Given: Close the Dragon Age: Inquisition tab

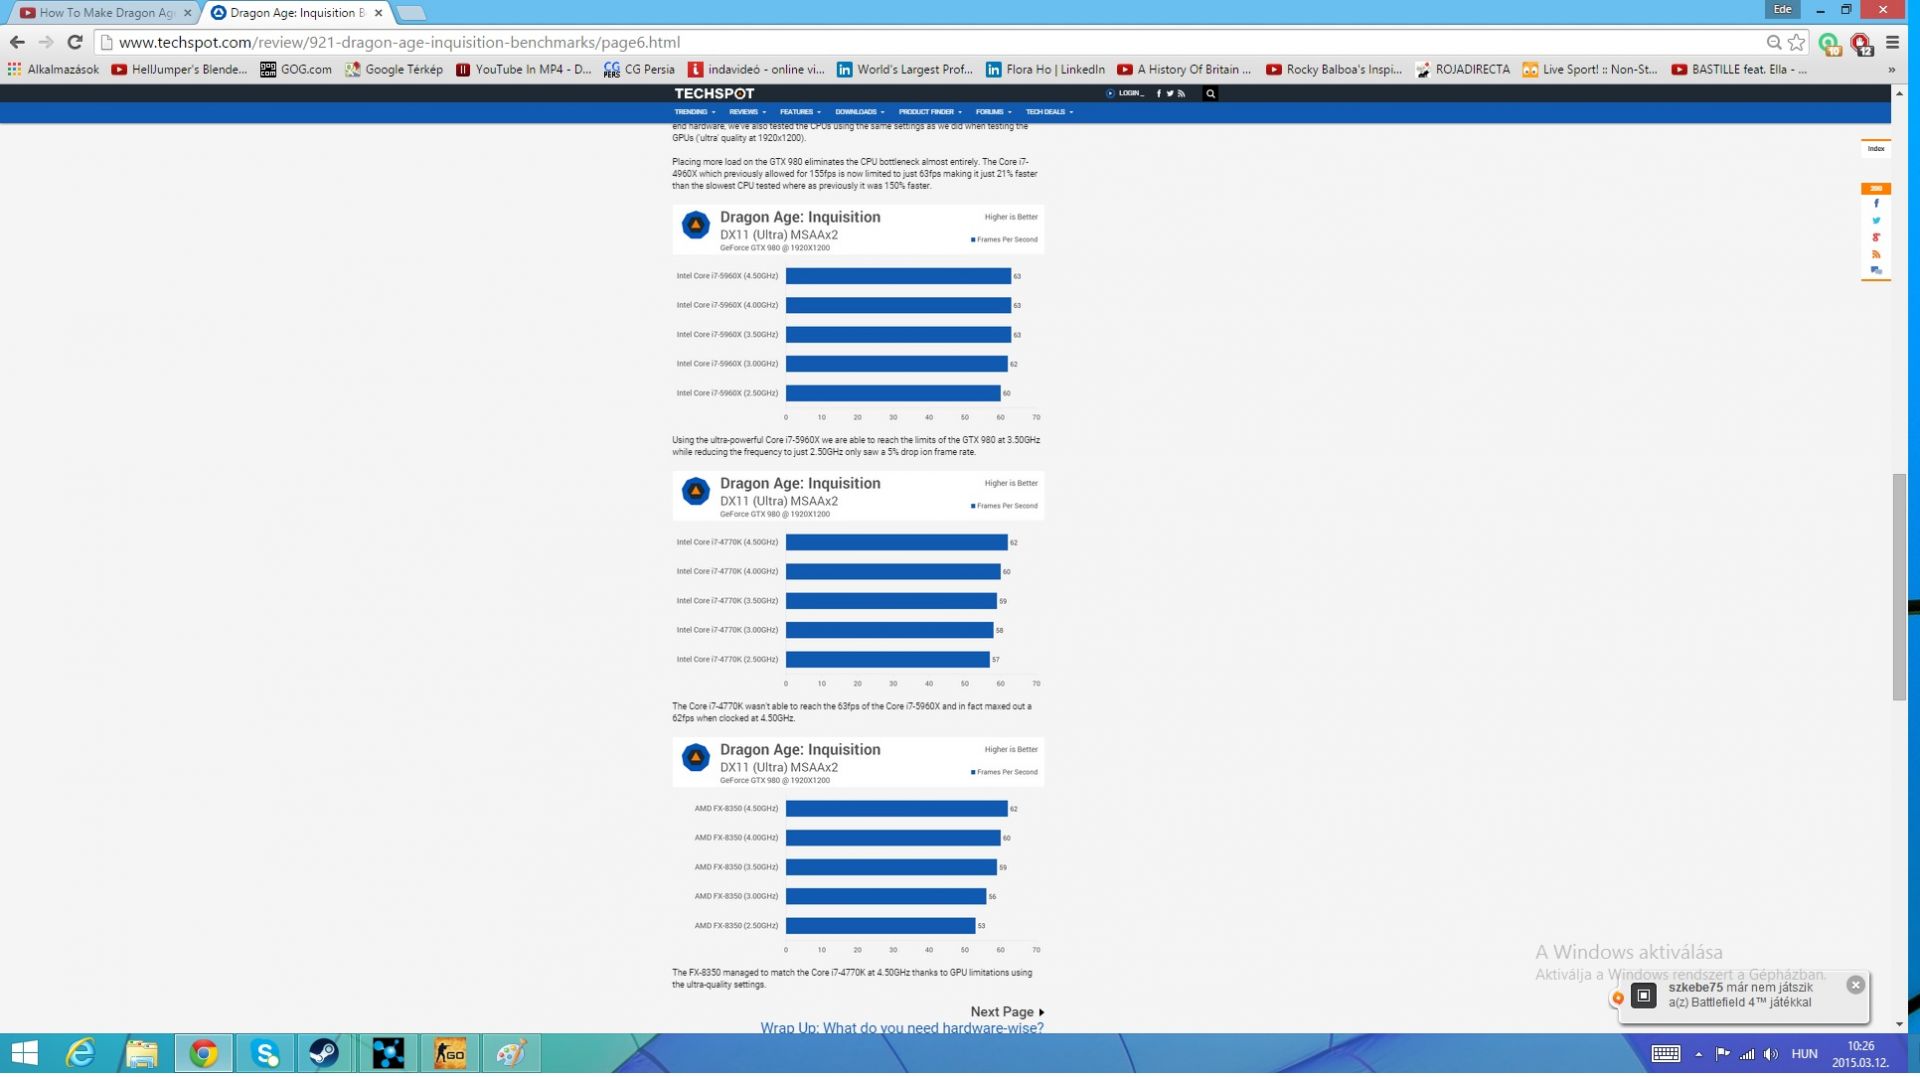Looking at the screenshot, I should (x=378, y=13).
